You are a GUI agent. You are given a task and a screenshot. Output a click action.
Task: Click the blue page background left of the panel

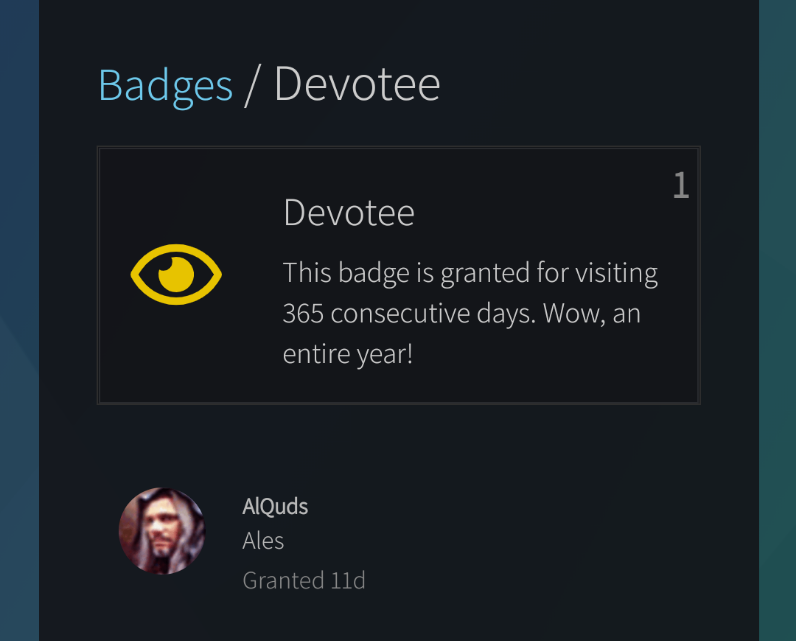19,320
